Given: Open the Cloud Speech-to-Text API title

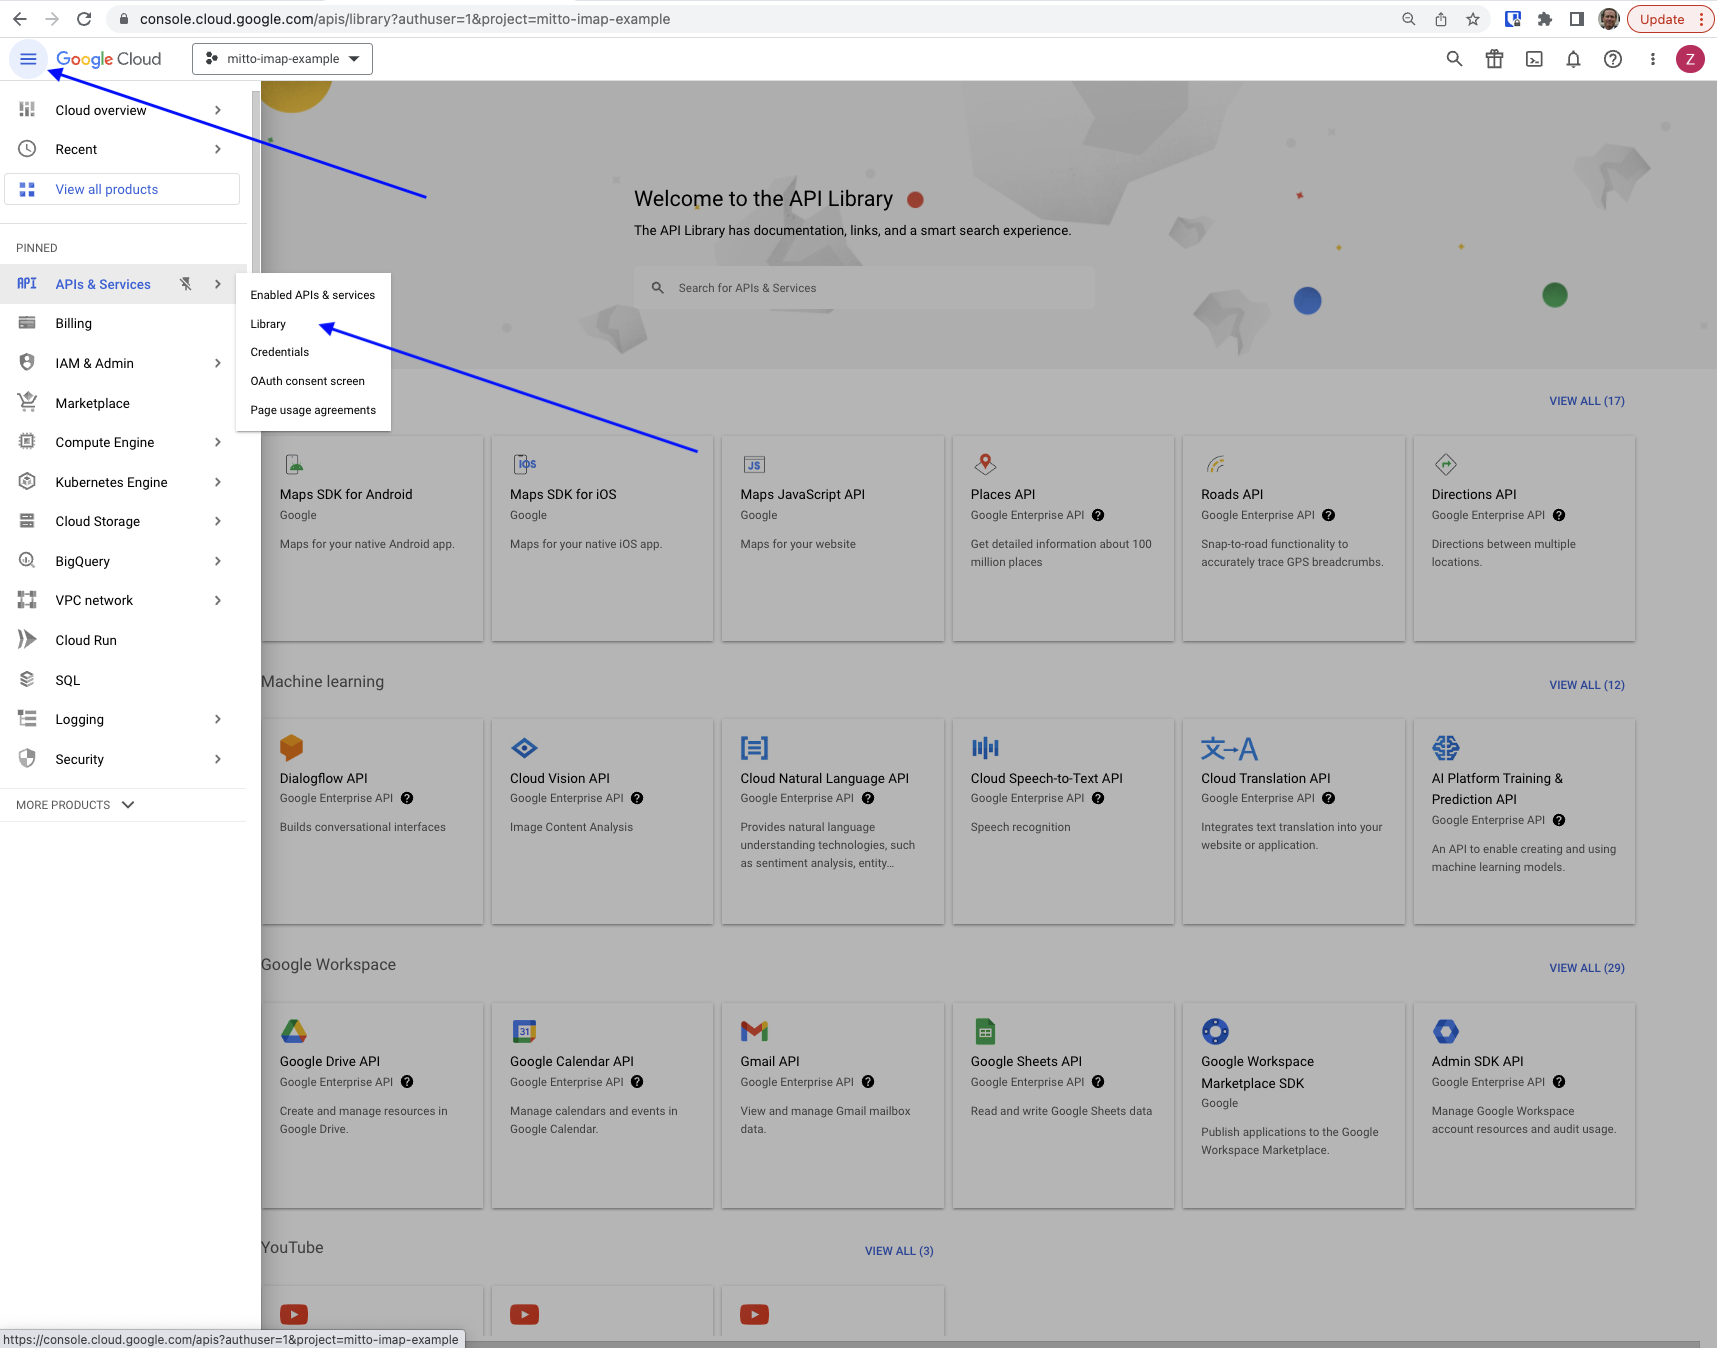Looking at the screenshot, I should point(1046,778).
